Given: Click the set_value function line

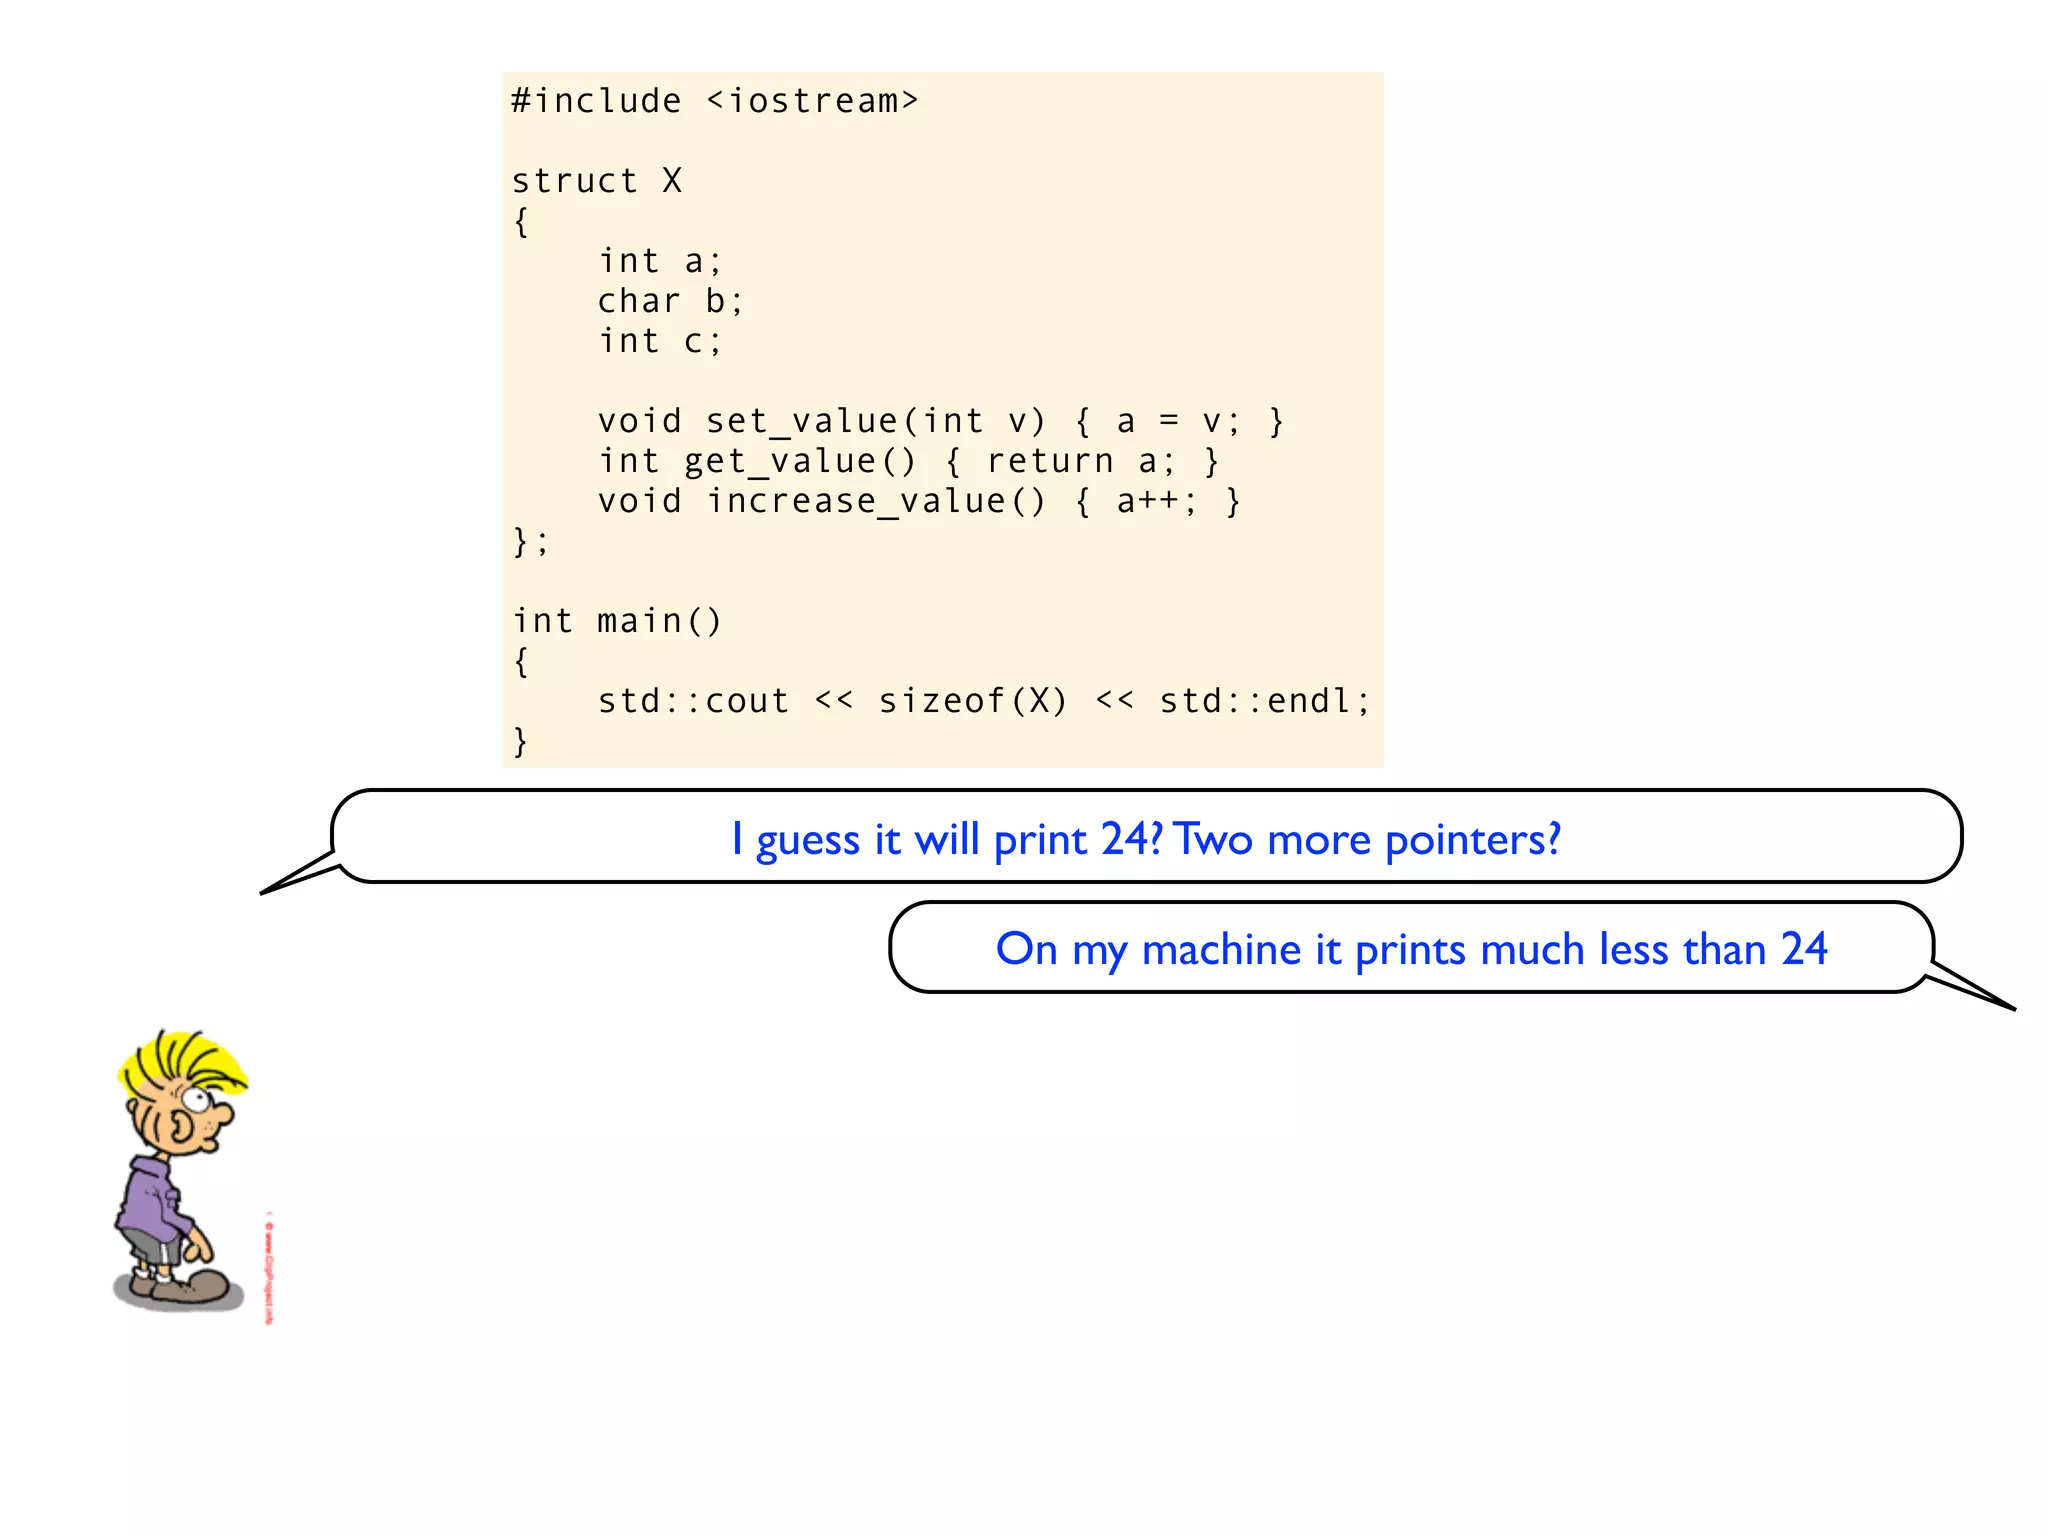Looking at the screenshot, I should click(x=940, y=421).
